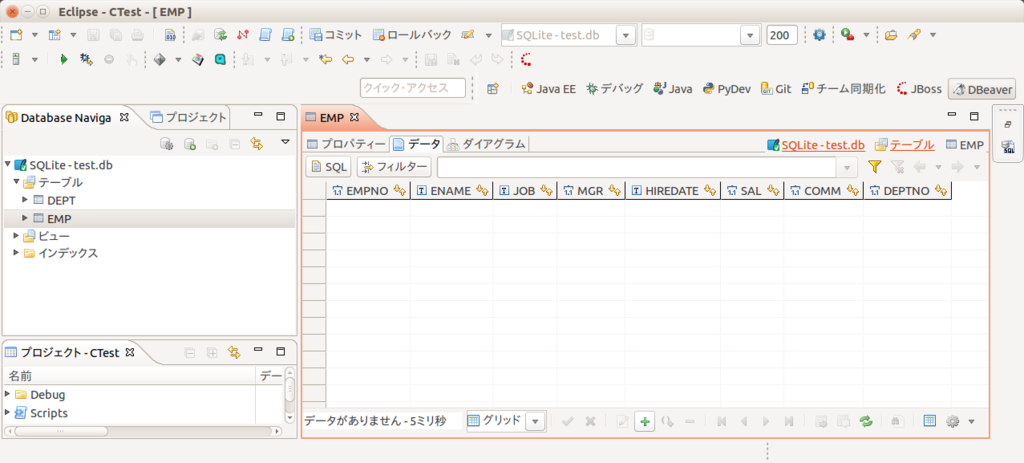Click the red JBoss ring icon in second toolbar
This screenshot has width=1024, height=463.
click(x=526, y=60)
